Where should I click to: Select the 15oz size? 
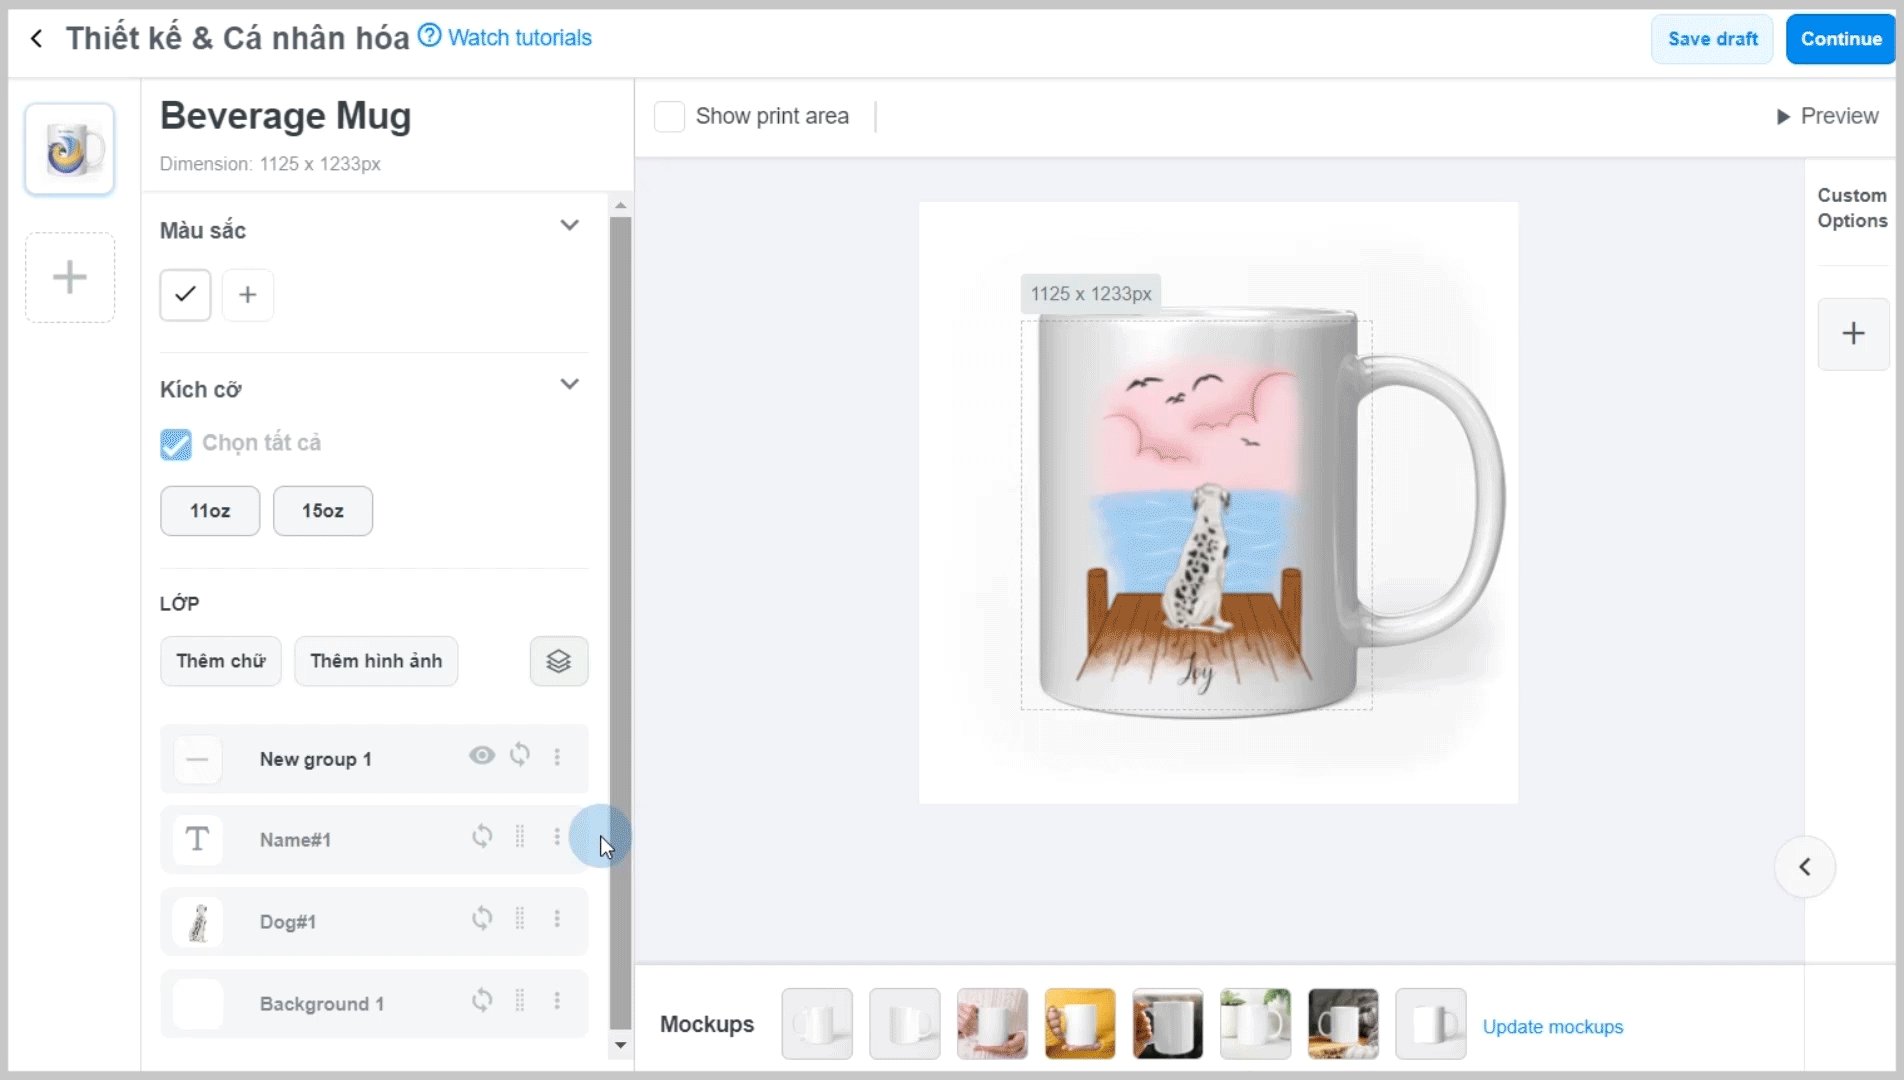[x=323, y=511]
